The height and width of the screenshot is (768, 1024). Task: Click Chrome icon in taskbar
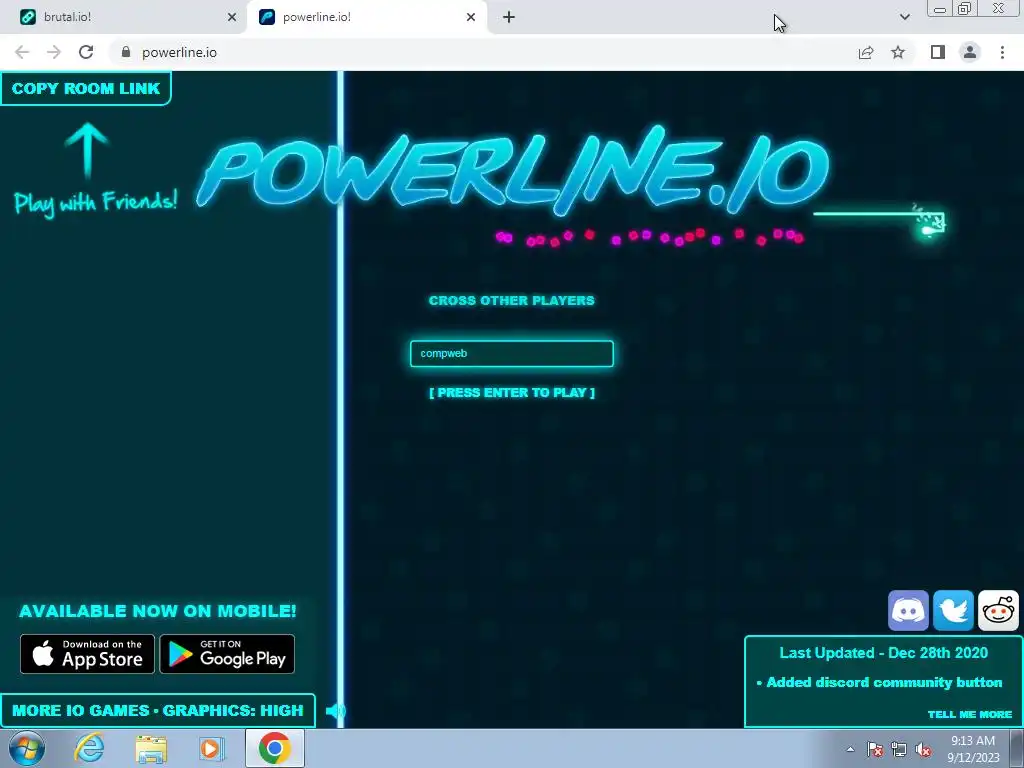(x=274, y=748)
